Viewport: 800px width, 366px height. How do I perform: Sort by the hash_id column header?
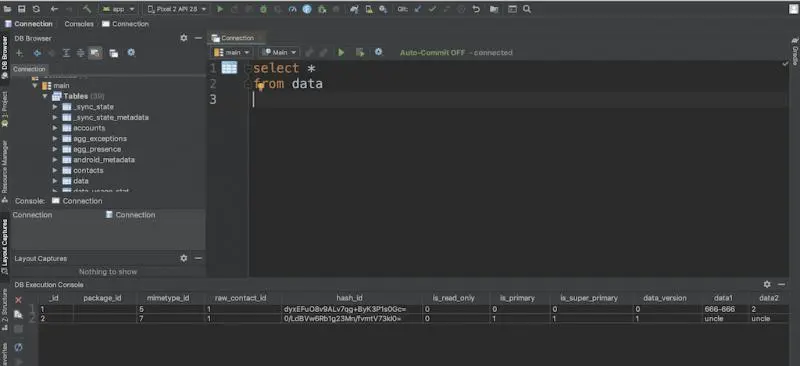[x=349, y=298]
